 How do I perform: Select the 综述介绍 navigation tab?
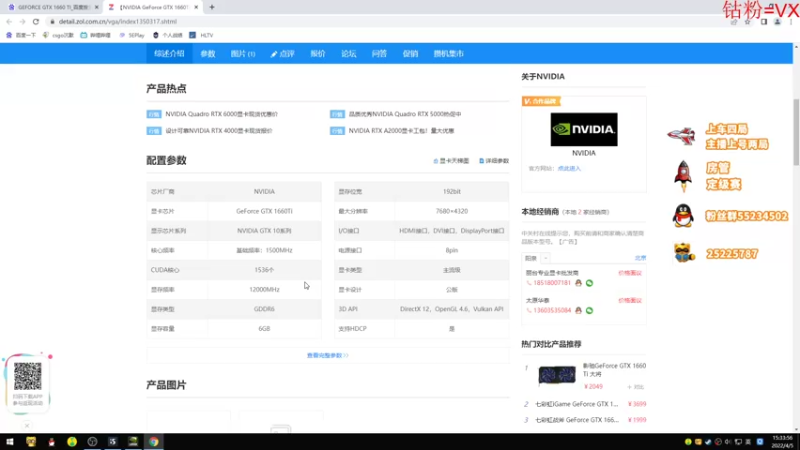169,54
